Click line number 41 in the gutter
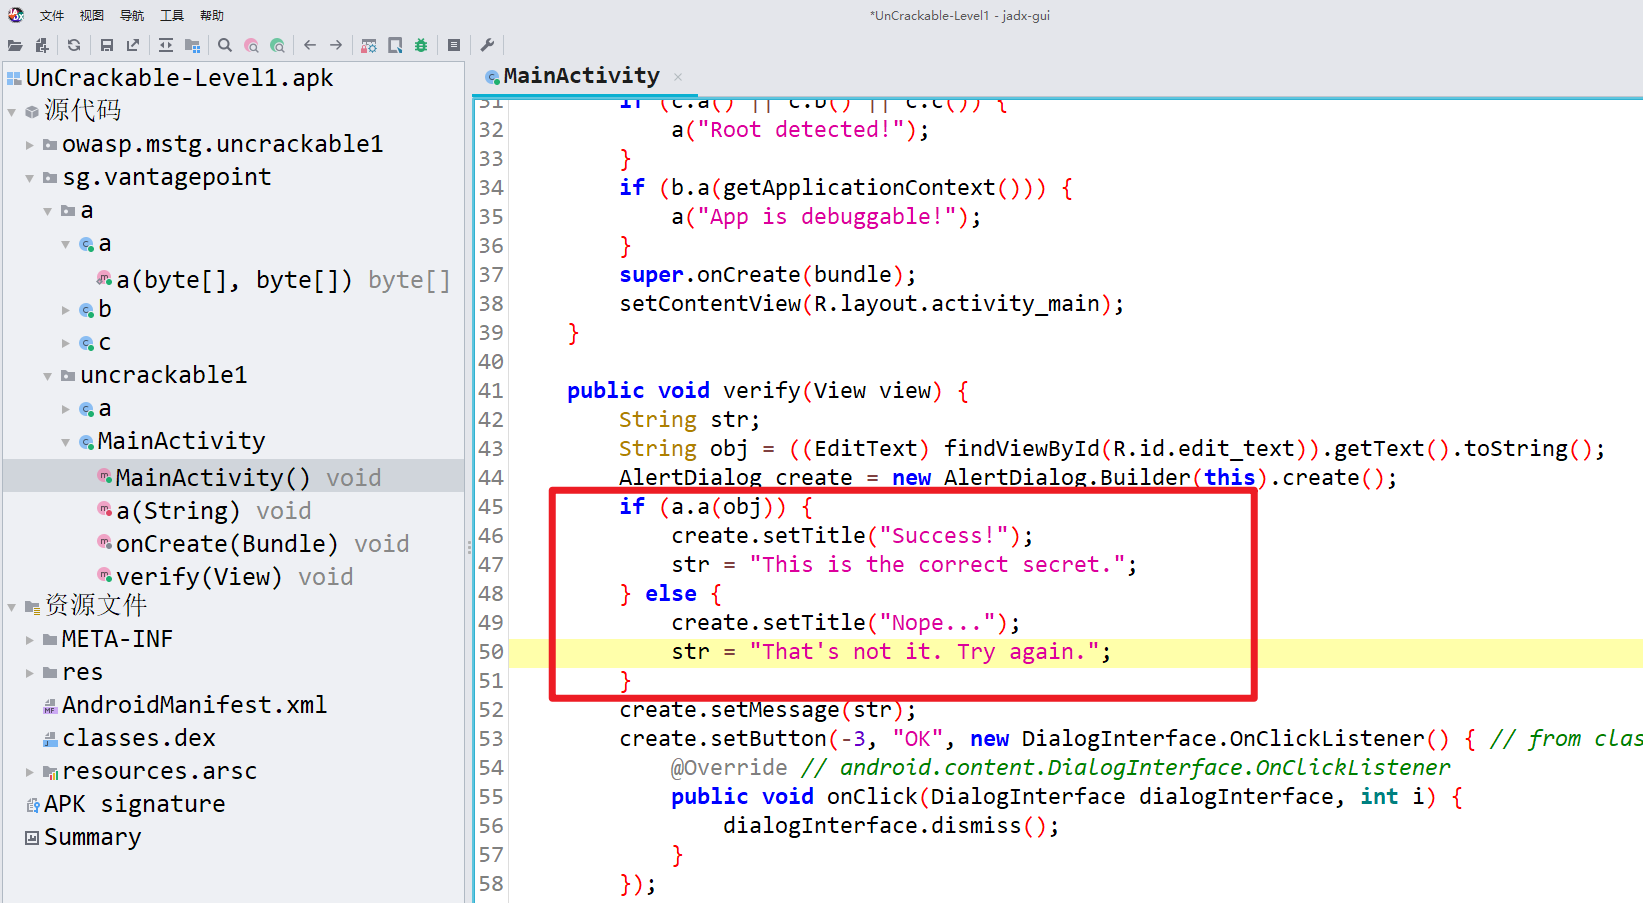 (491, 391)
